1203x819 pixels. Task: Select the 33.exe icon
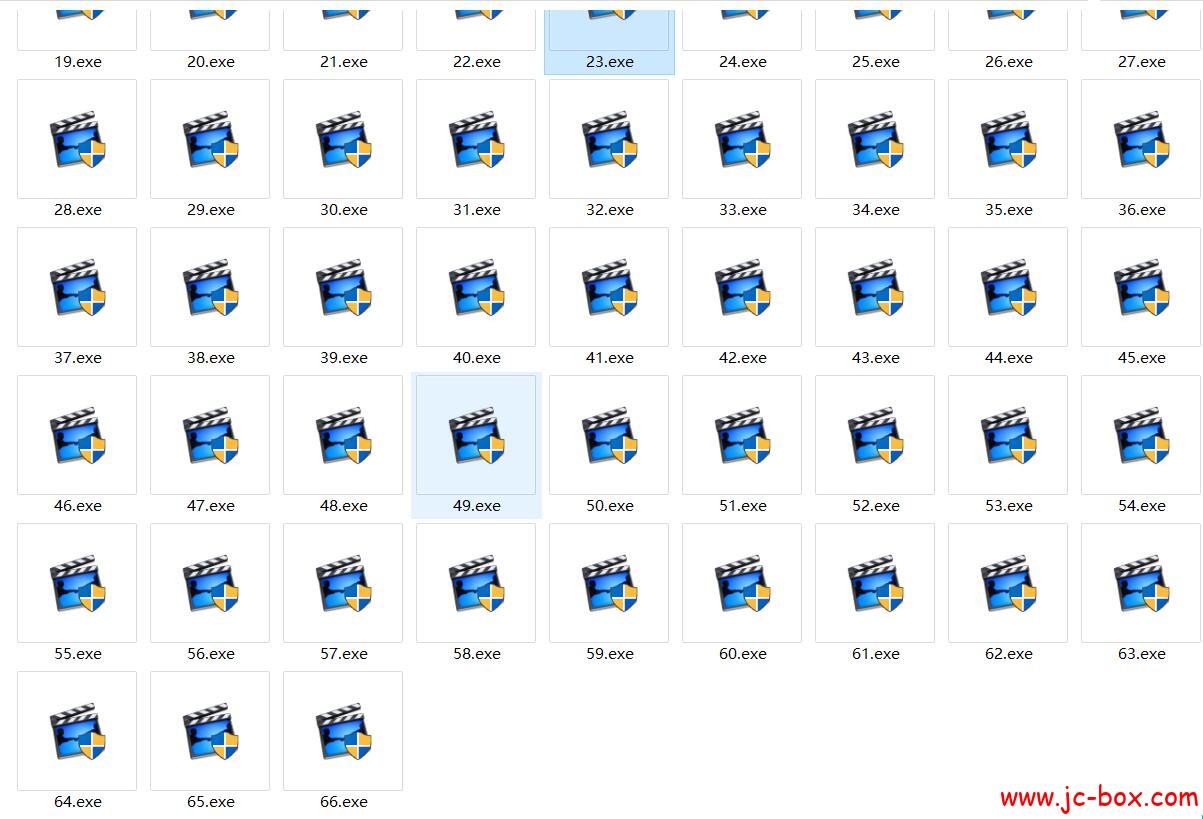click(x=743, y=139)
